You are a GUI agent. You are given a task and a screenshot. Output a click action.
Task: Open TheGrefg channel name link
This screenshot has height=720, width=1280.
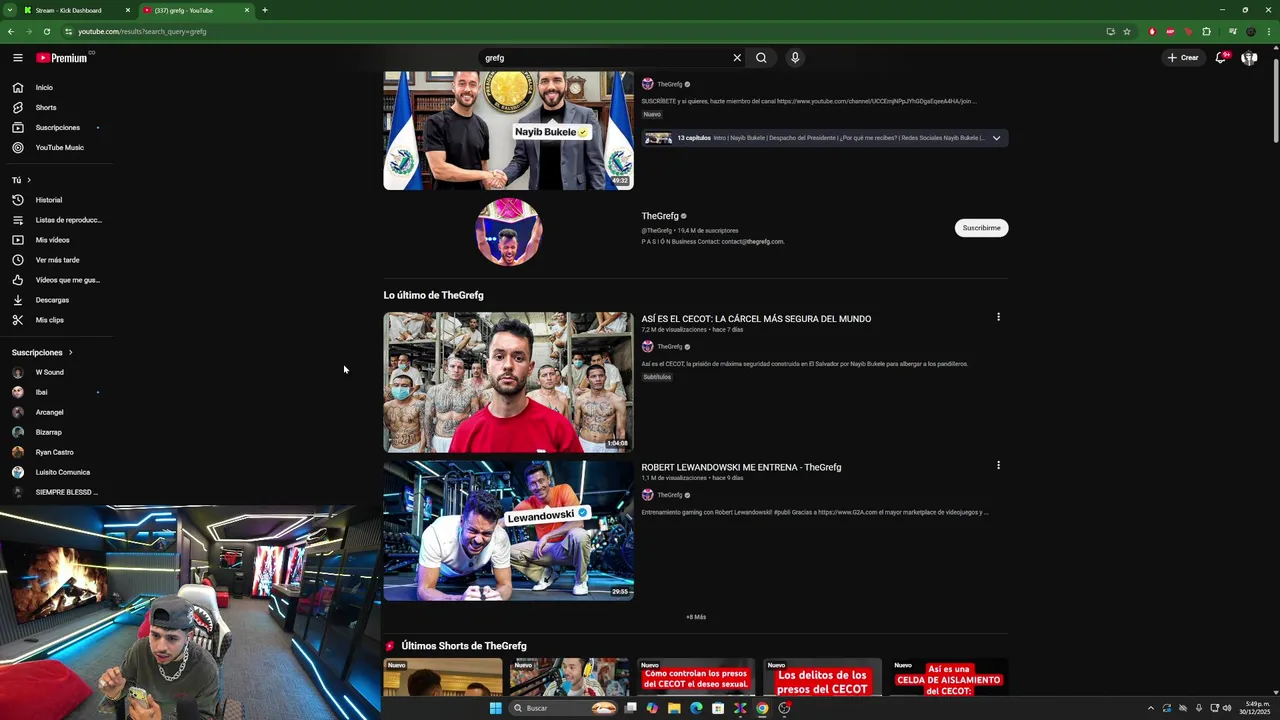click(x=660, y=216)
